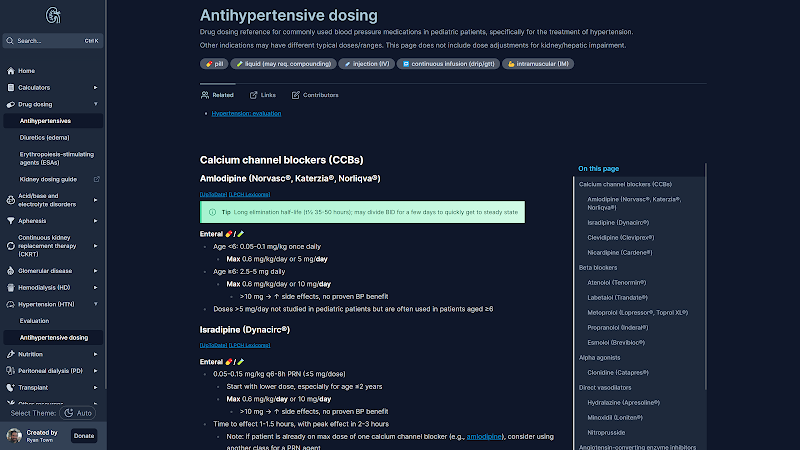Click the Acid/base disorders icon
800x450 pixels.
coord(11,200)
